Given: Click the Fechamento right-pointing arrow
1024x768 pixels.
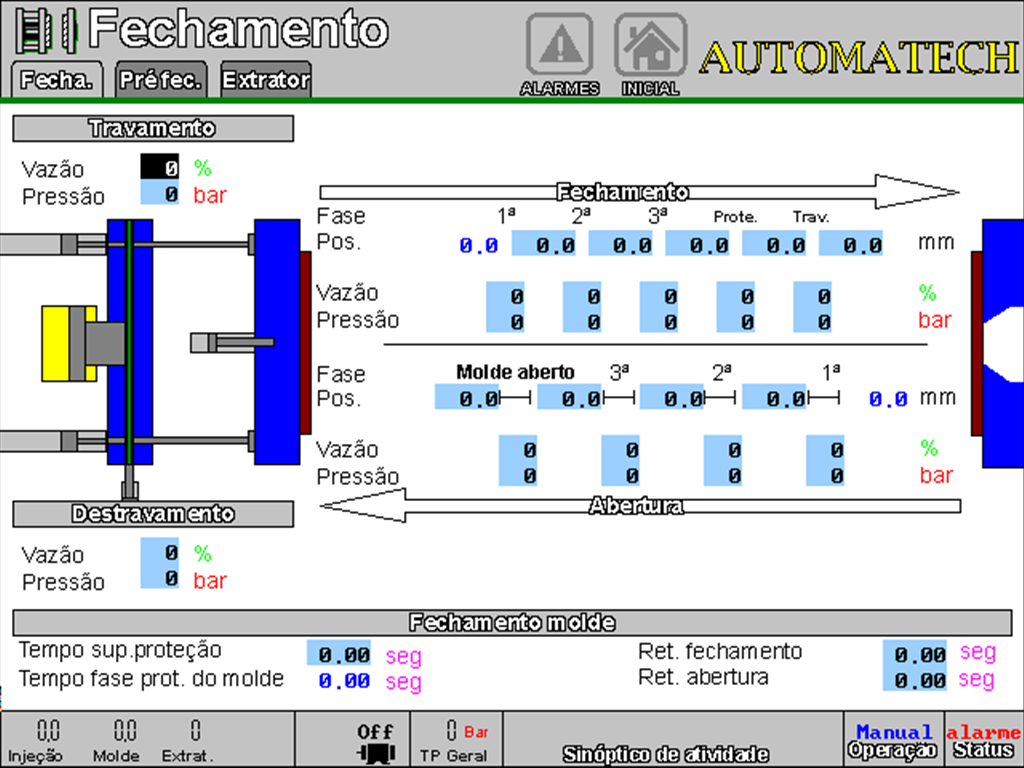Looking at the screenshot, I should 638,191.
